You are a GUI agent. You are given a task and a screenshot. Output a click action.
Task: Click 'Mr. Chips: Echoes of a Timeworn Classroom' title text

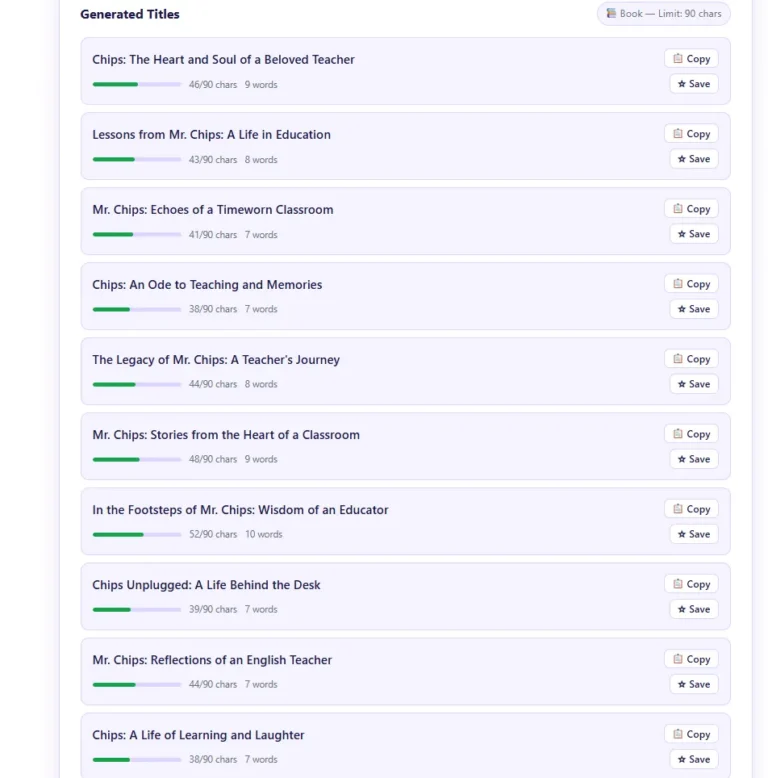coord(213,210)
